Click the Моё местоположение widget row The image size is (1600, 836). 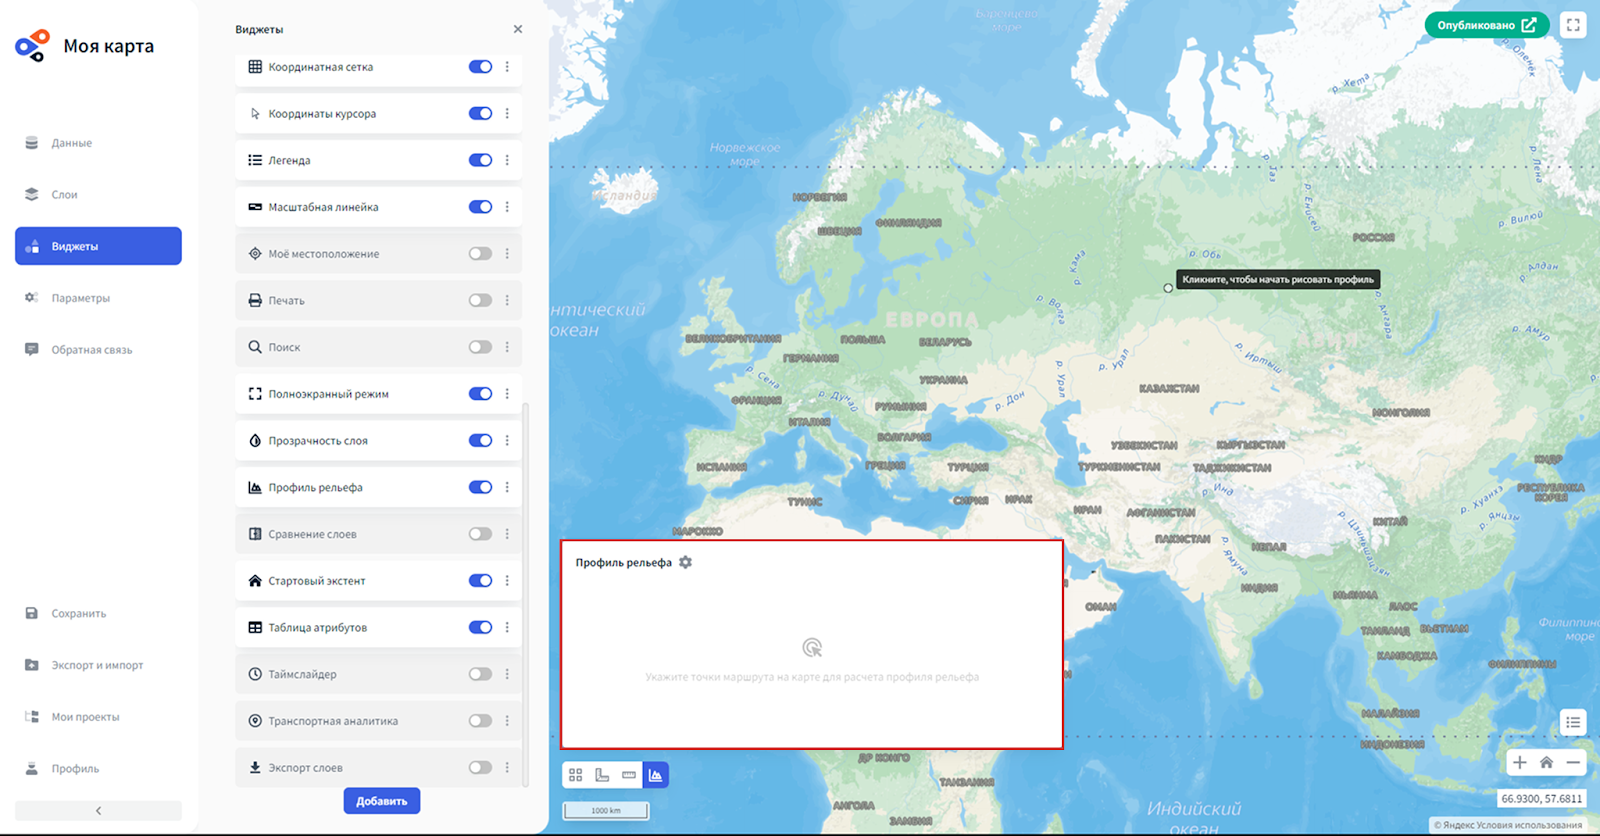(378, 254)
